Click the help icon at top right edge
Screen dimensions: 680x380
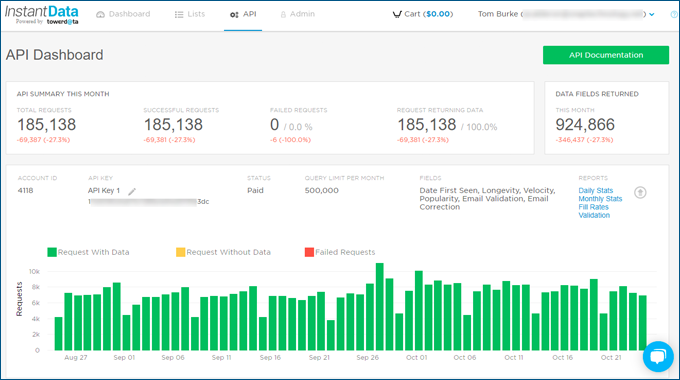click(675, 14)
